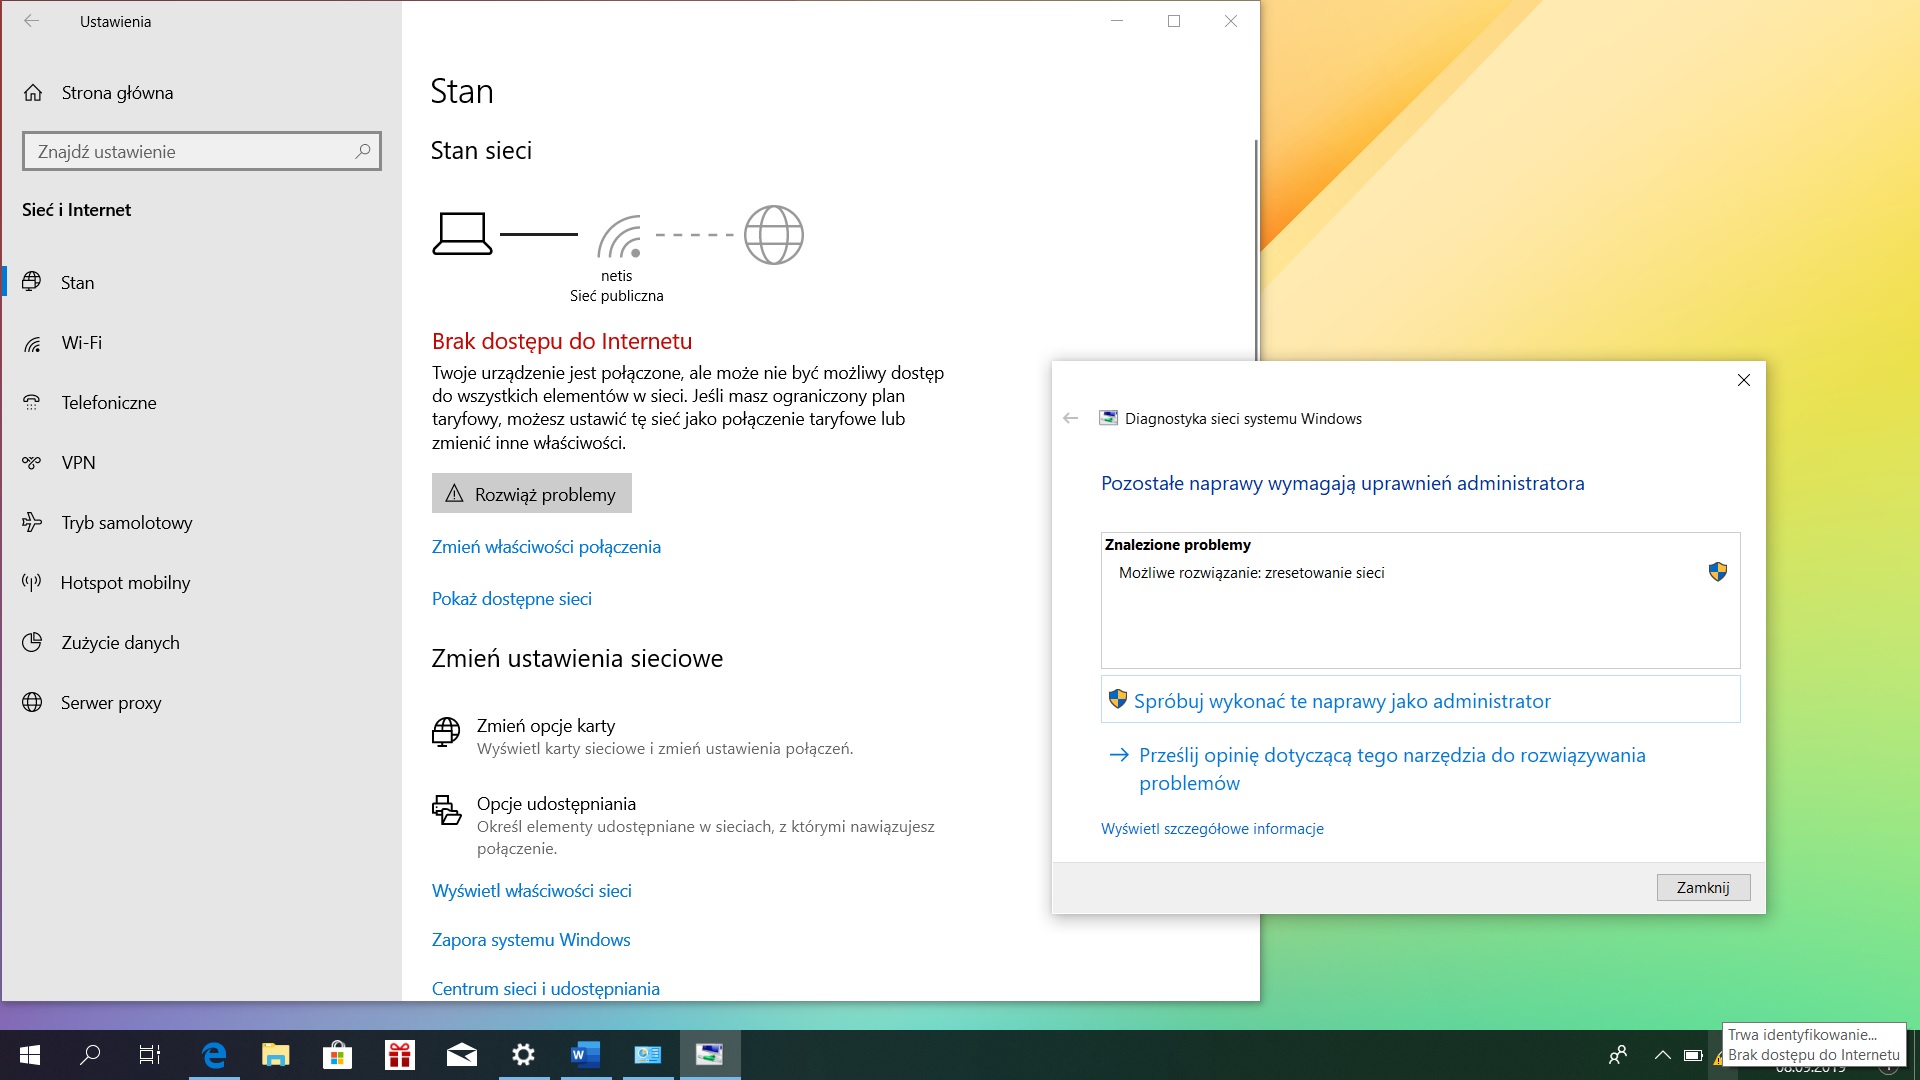Click the Strona główna home icon
The height and width of the screenshot is (1080, 1920).
point(33,93)
